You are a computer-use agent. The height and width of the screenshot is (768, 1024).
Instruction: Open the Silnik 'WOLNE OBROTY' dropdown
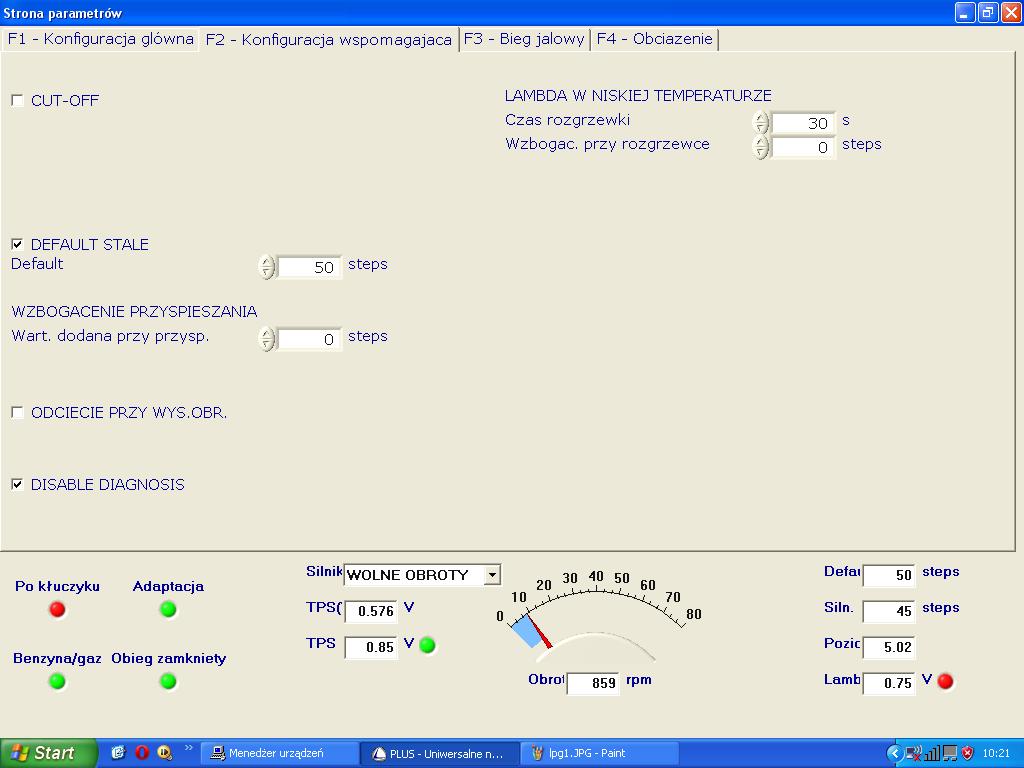(491, 575)
